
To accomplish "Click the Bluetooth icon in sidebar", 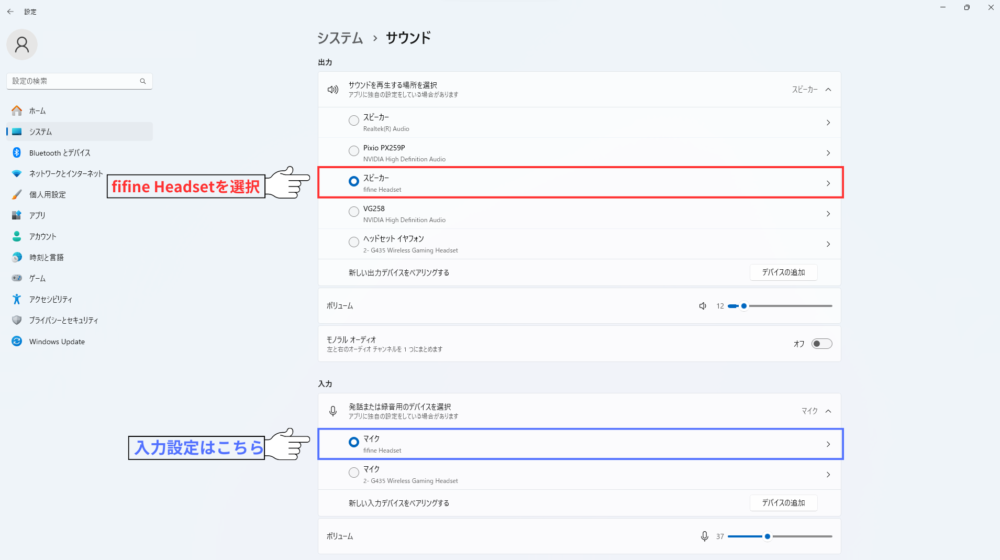I will tap(17, 152).
